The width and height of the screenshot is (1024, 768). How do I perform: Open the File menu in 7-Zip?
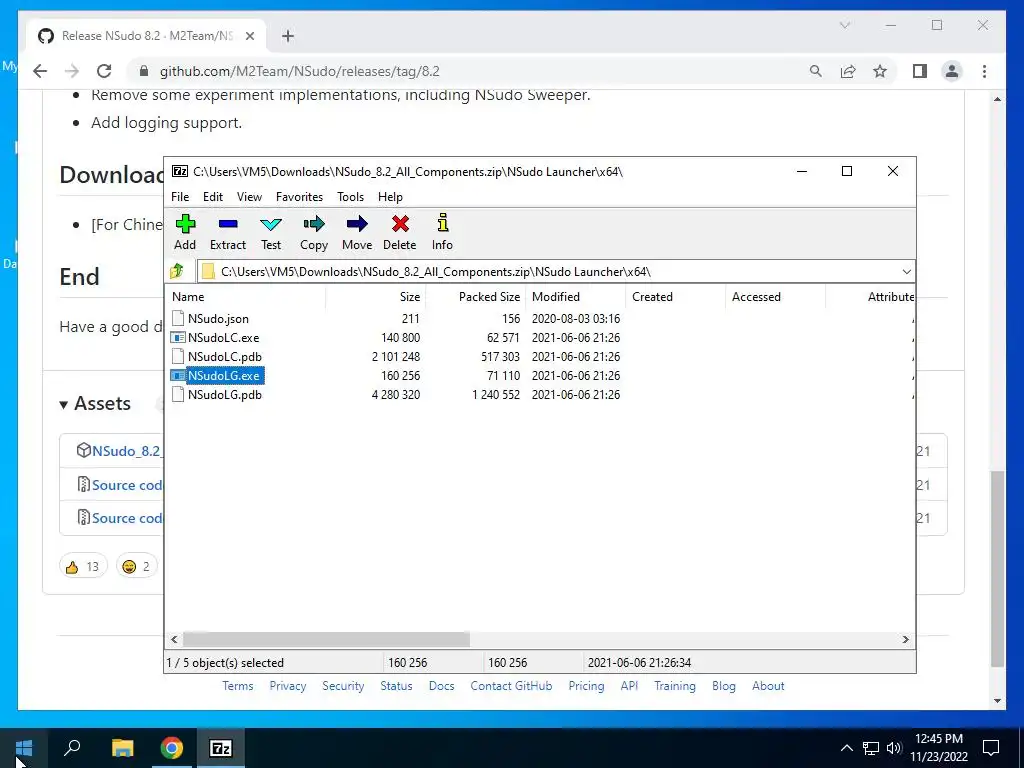pyautogui.click(x=180, y=197)
